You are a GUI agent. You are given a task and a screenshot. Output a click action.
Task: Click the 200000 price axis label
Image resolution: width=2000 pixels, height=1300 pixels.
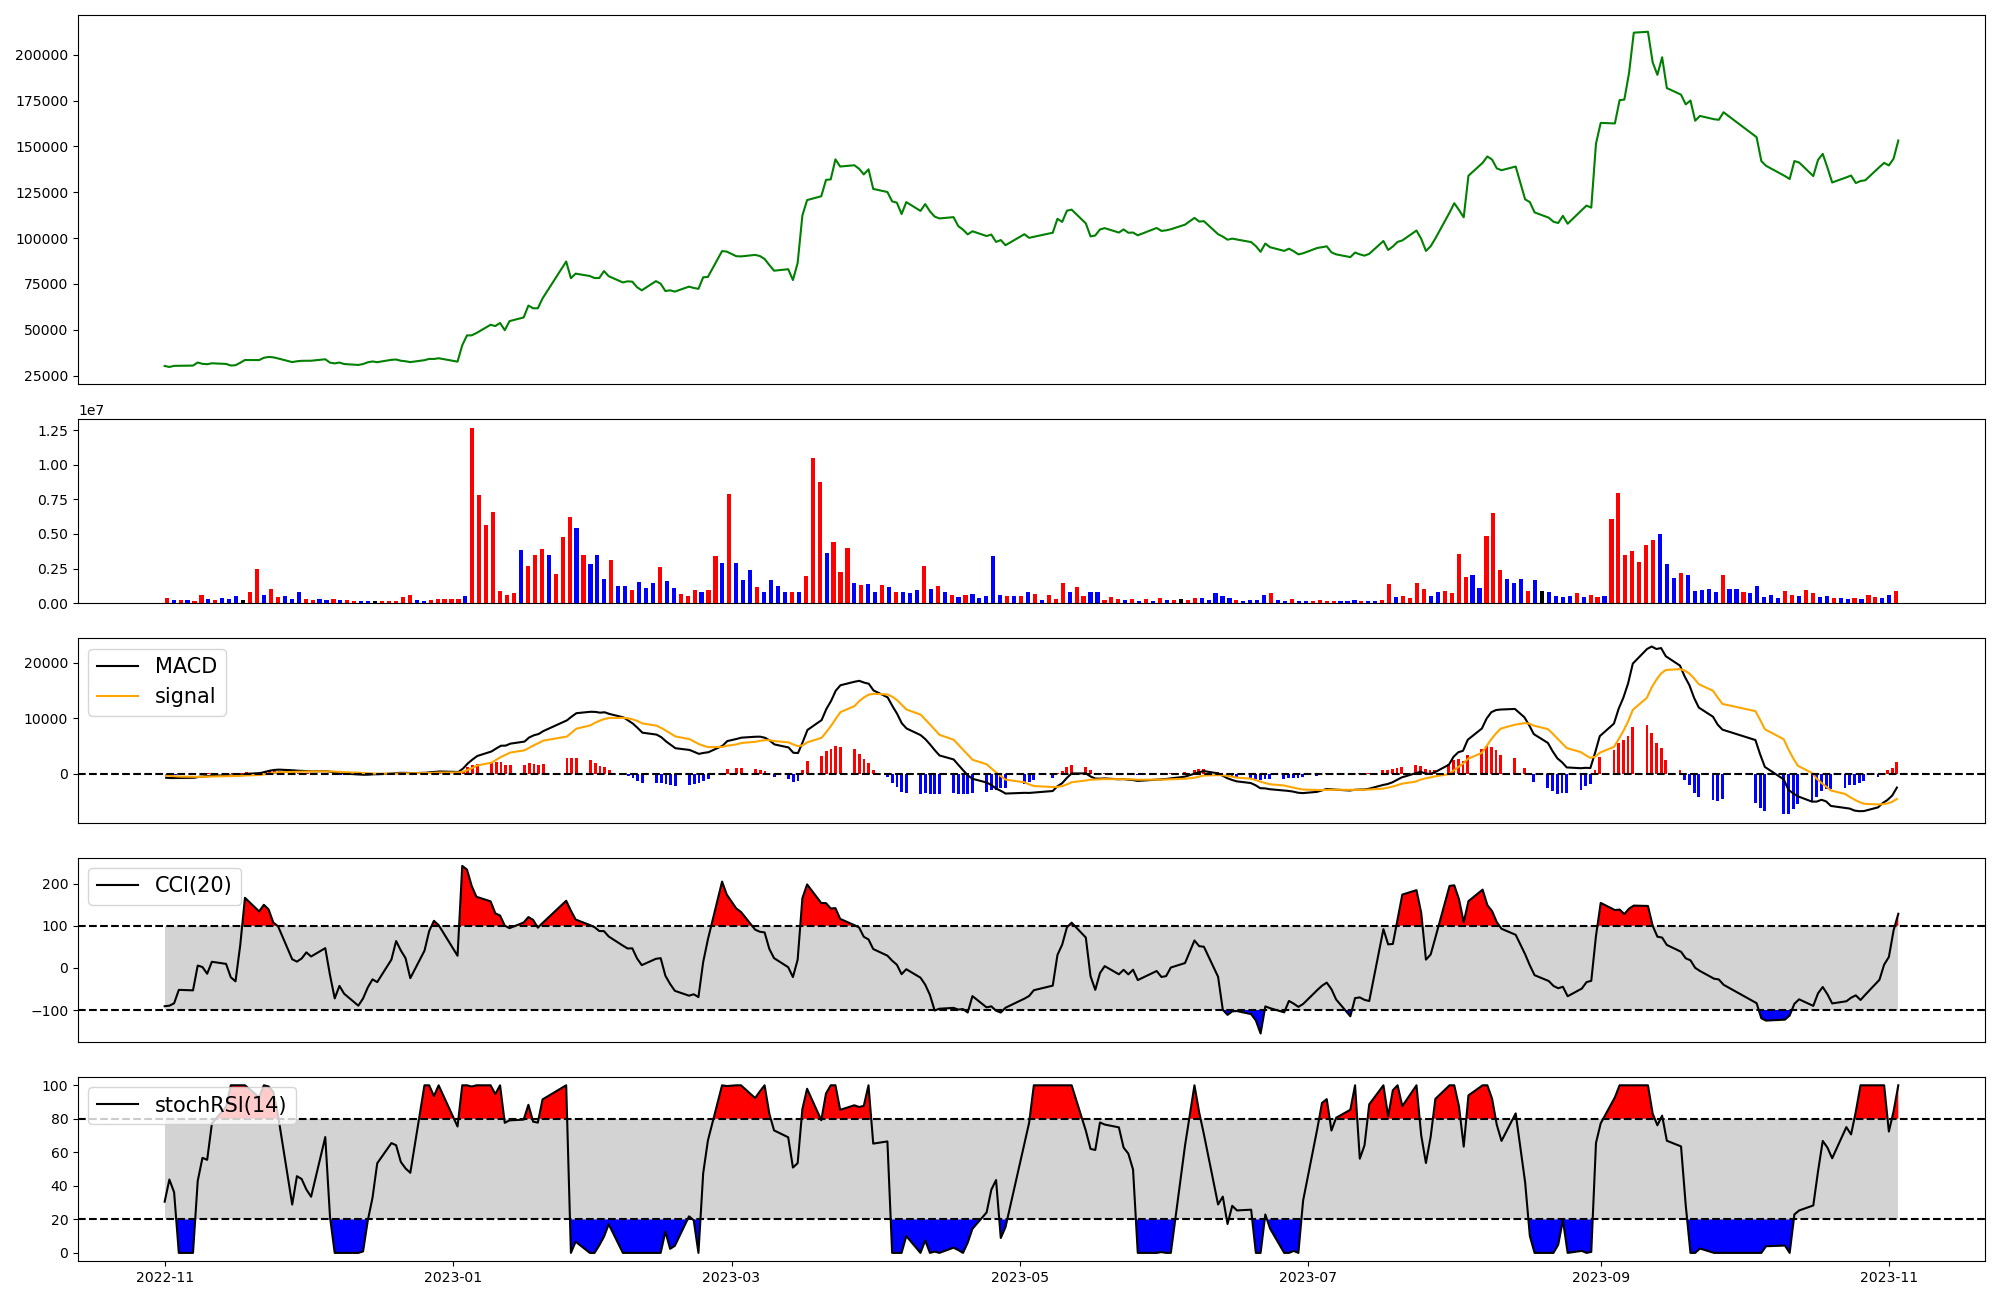[x=41, y=55]
